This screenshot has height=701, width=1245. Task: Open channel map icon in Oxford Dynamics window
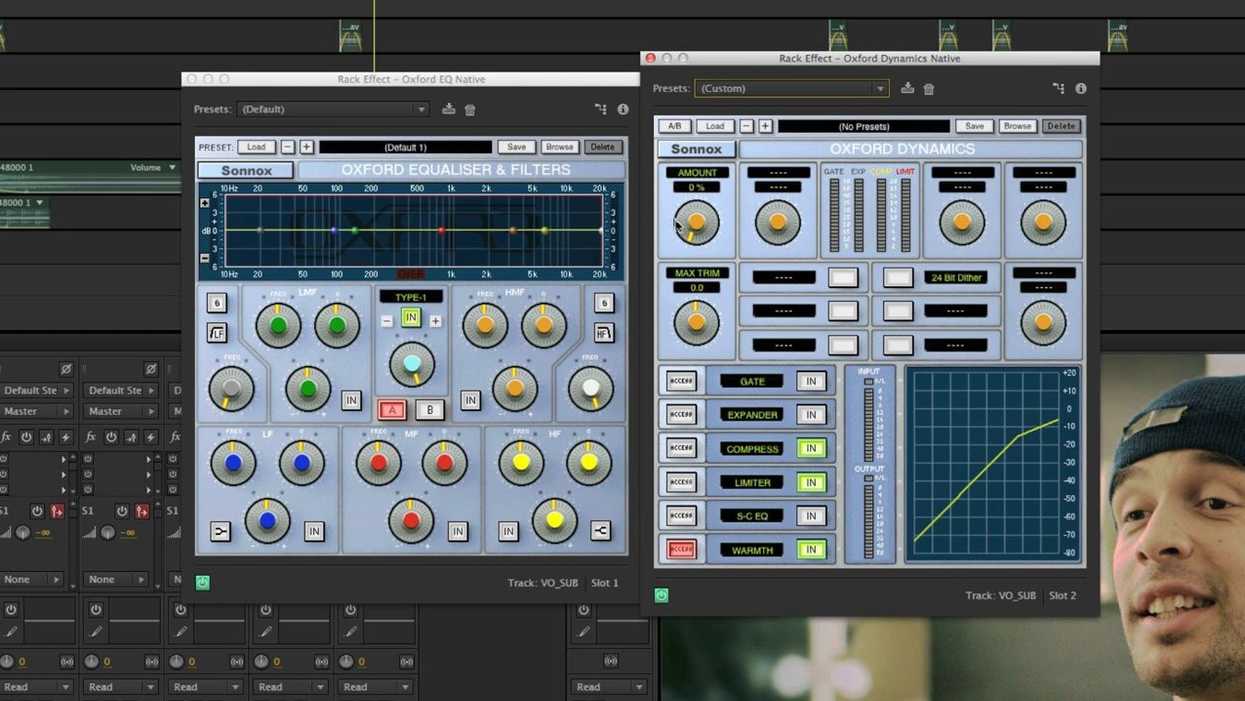pyautogui.click(x=1058, y=88)
